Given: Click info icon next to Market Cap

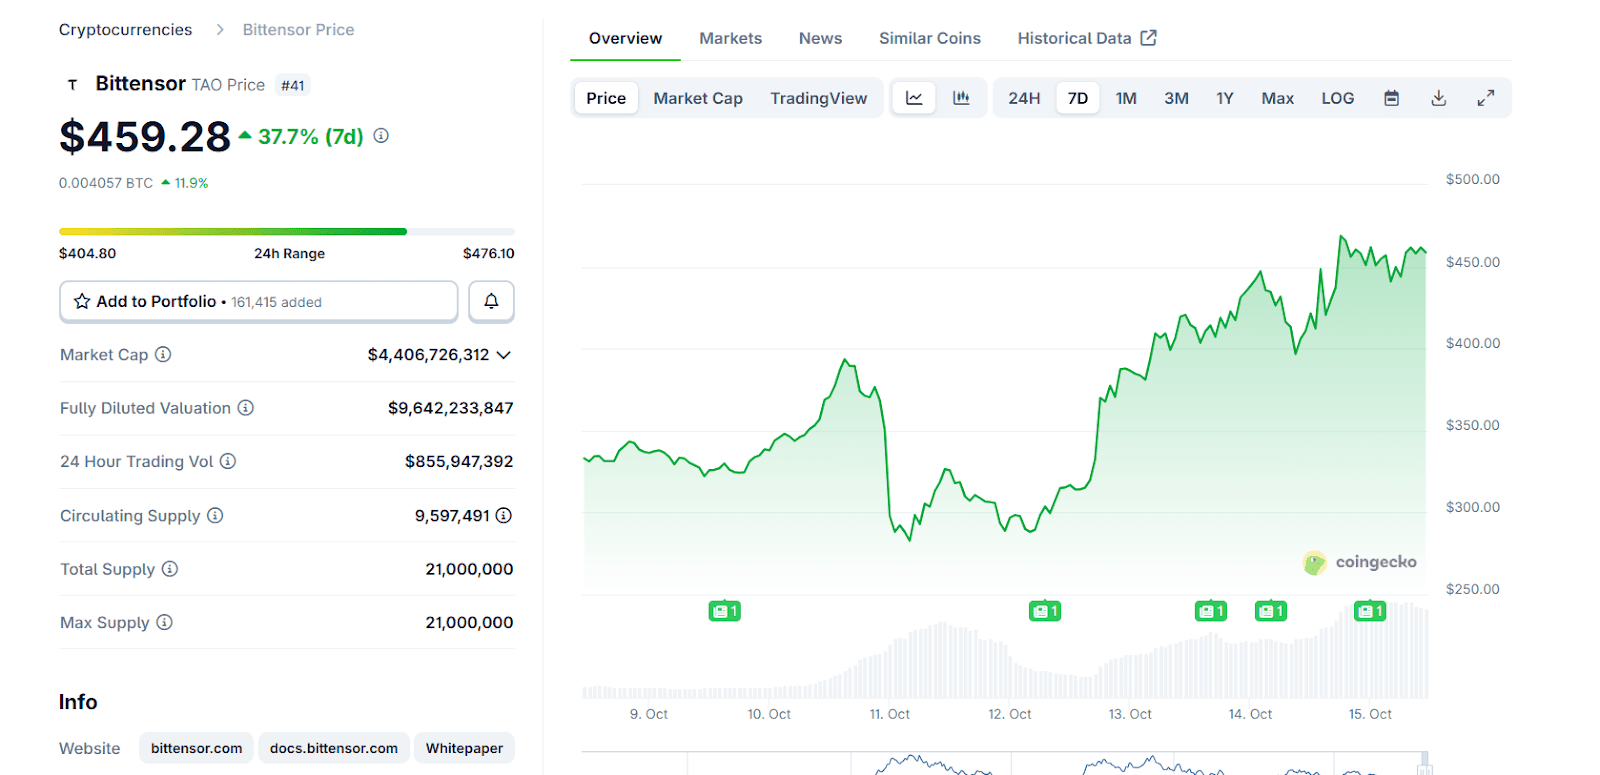Looking at the screenshot, I should [163, 354].
